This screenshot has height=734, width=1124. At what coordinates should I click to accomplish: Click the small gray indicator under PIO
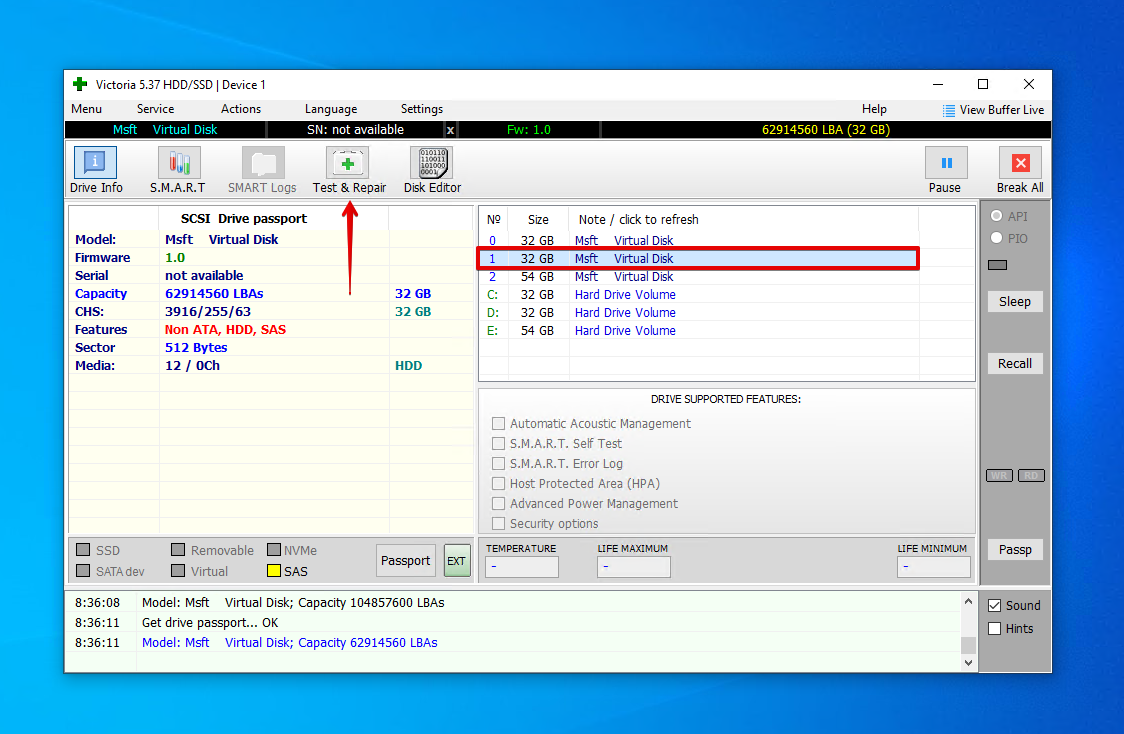pyautogui.click(x=997, y=265)
